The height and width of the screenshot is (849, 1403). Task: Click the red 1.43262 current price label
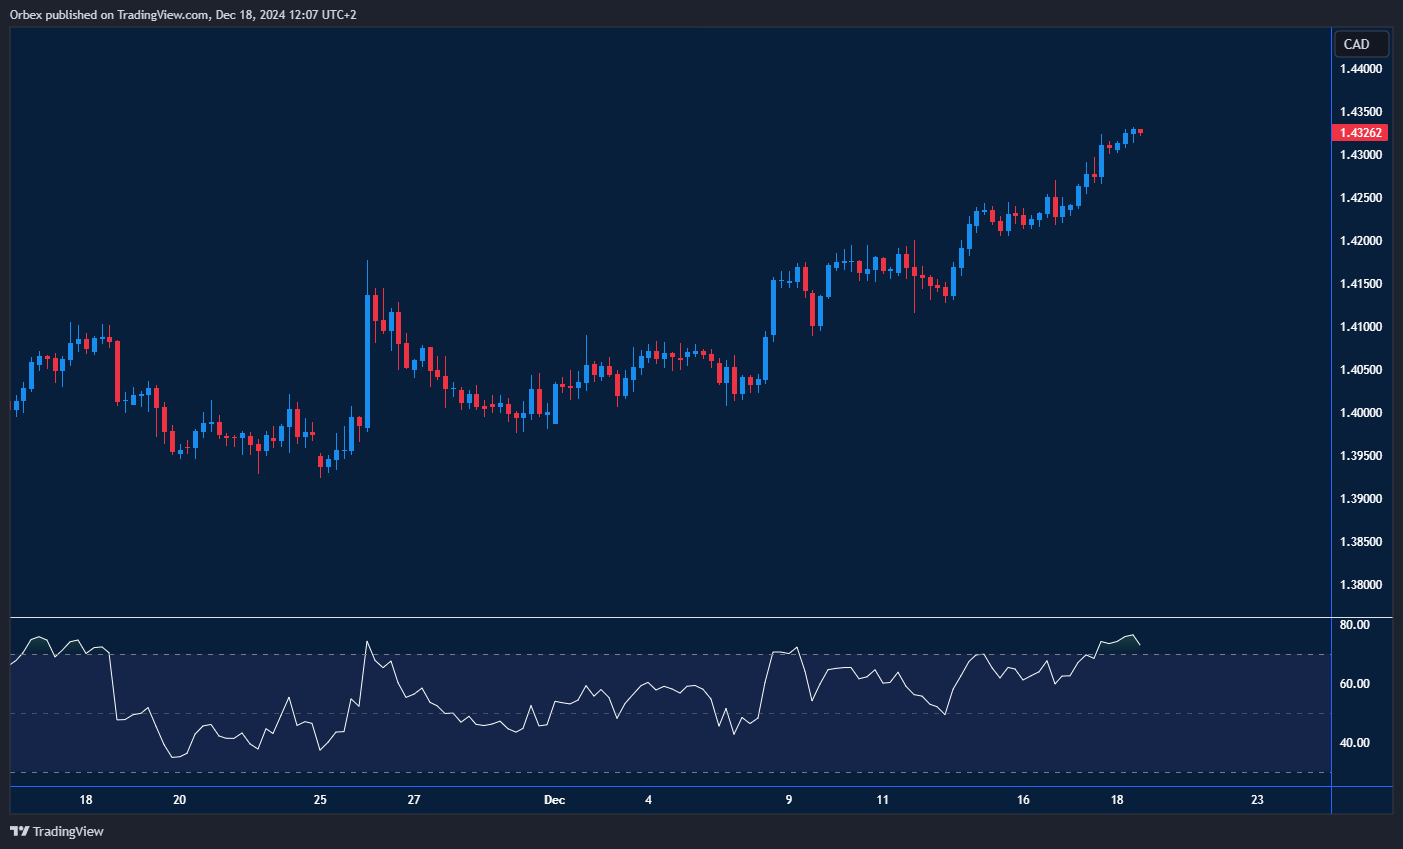(x=1360, y=133)
